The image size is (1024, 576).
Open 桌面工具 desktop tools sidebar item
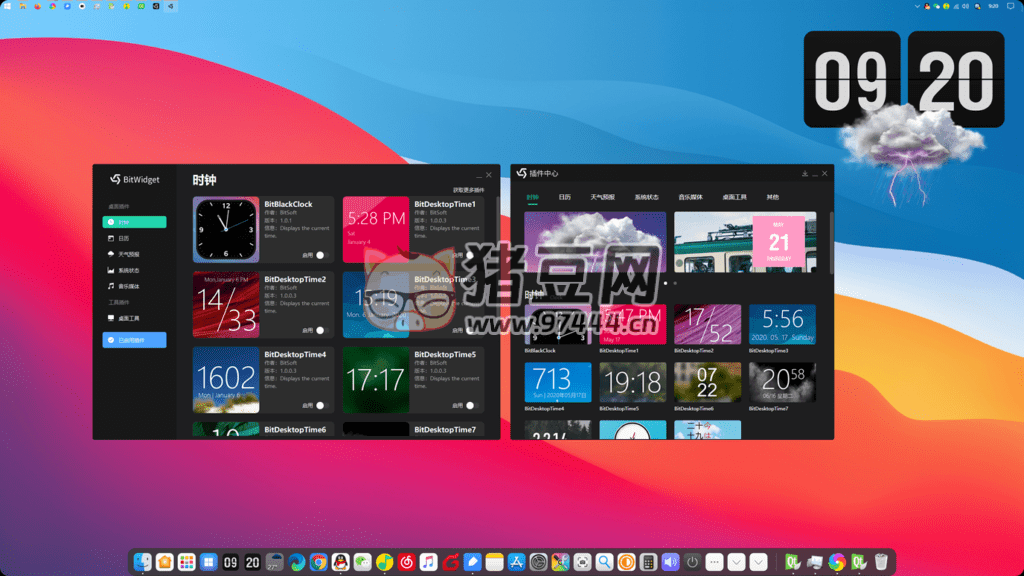[x=128, y=318]
